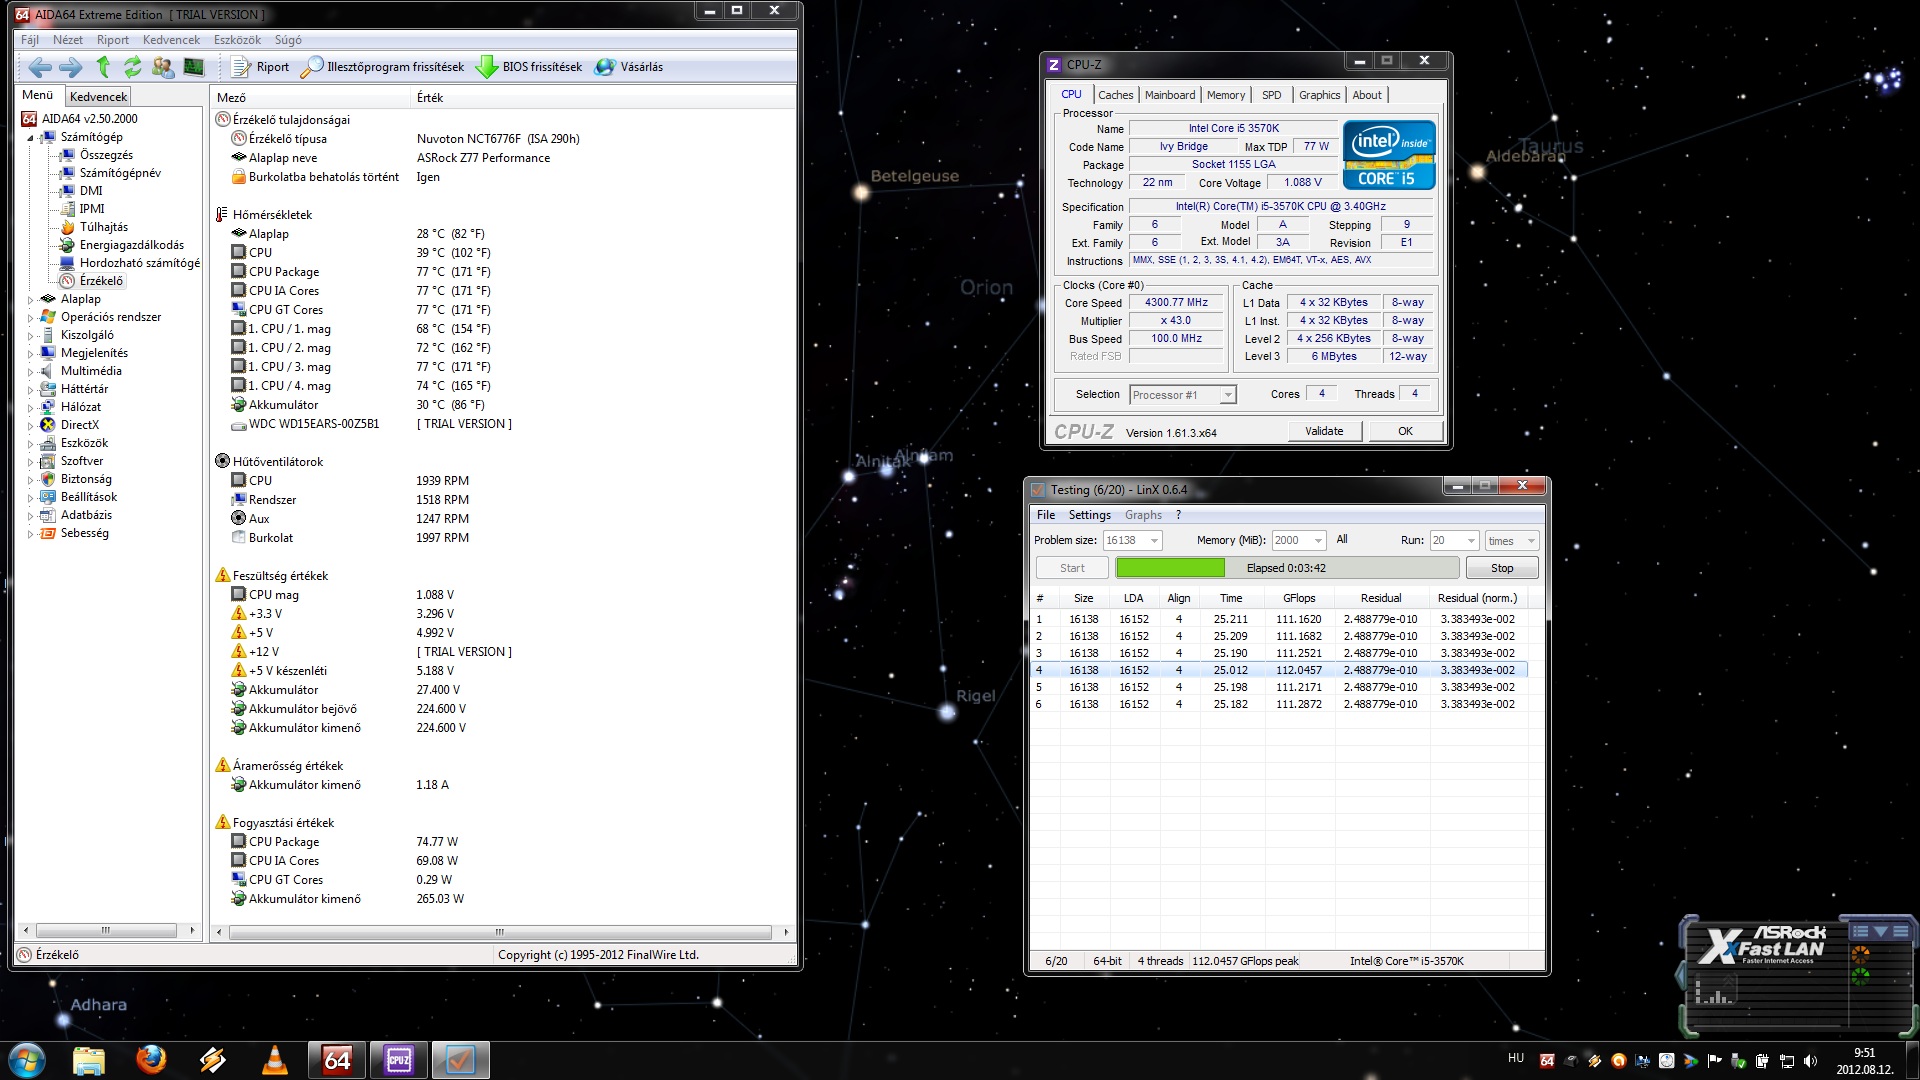Click volume speaker icon in system tray
The height and width of the screenshot is (1080, 1920).
point(1810,1061)
